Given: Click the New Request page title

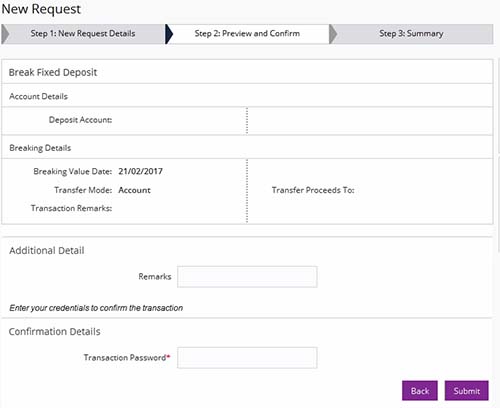Looking at the screenshot, I should click(x=41, y=9).
